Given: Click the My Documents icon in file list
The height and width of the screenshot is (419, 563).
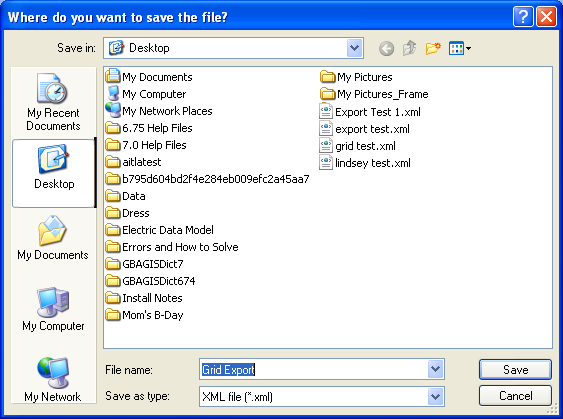Looking at the screenshot, I should pos(113,76).
